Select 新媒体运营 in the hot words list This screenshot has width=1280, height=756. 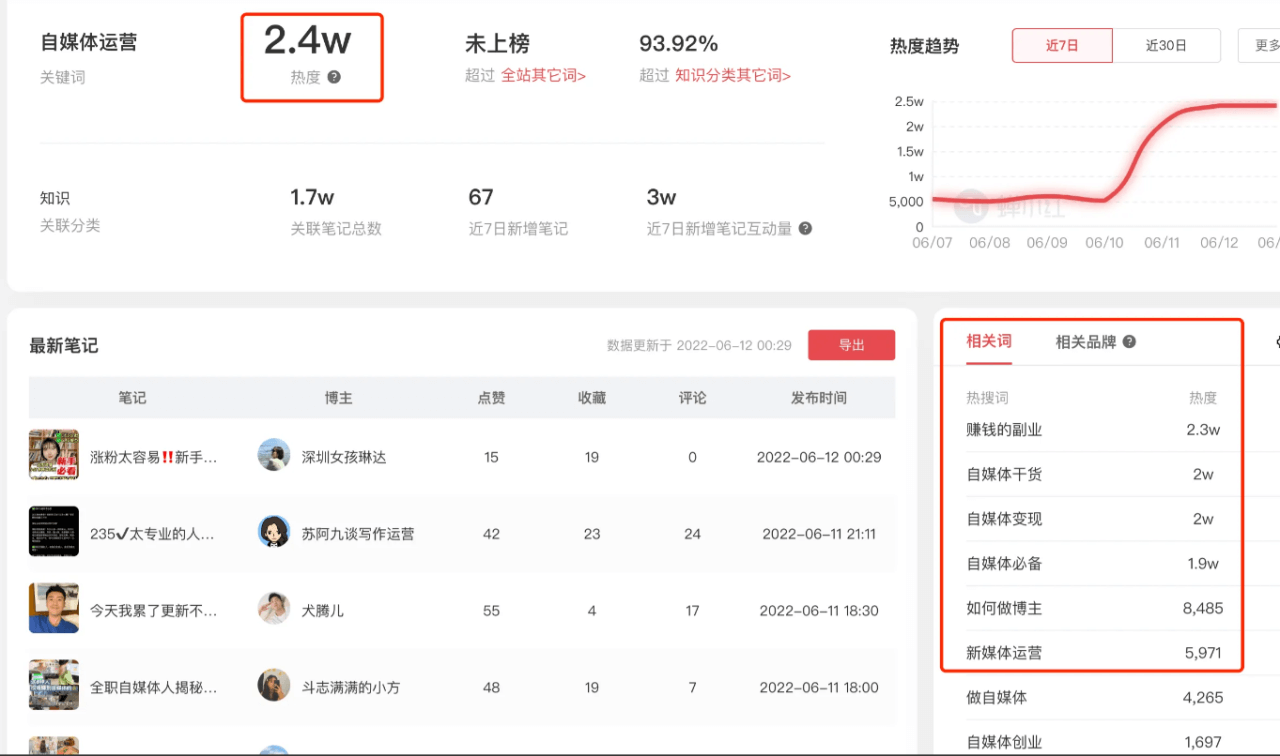[x=1003, y=652]
